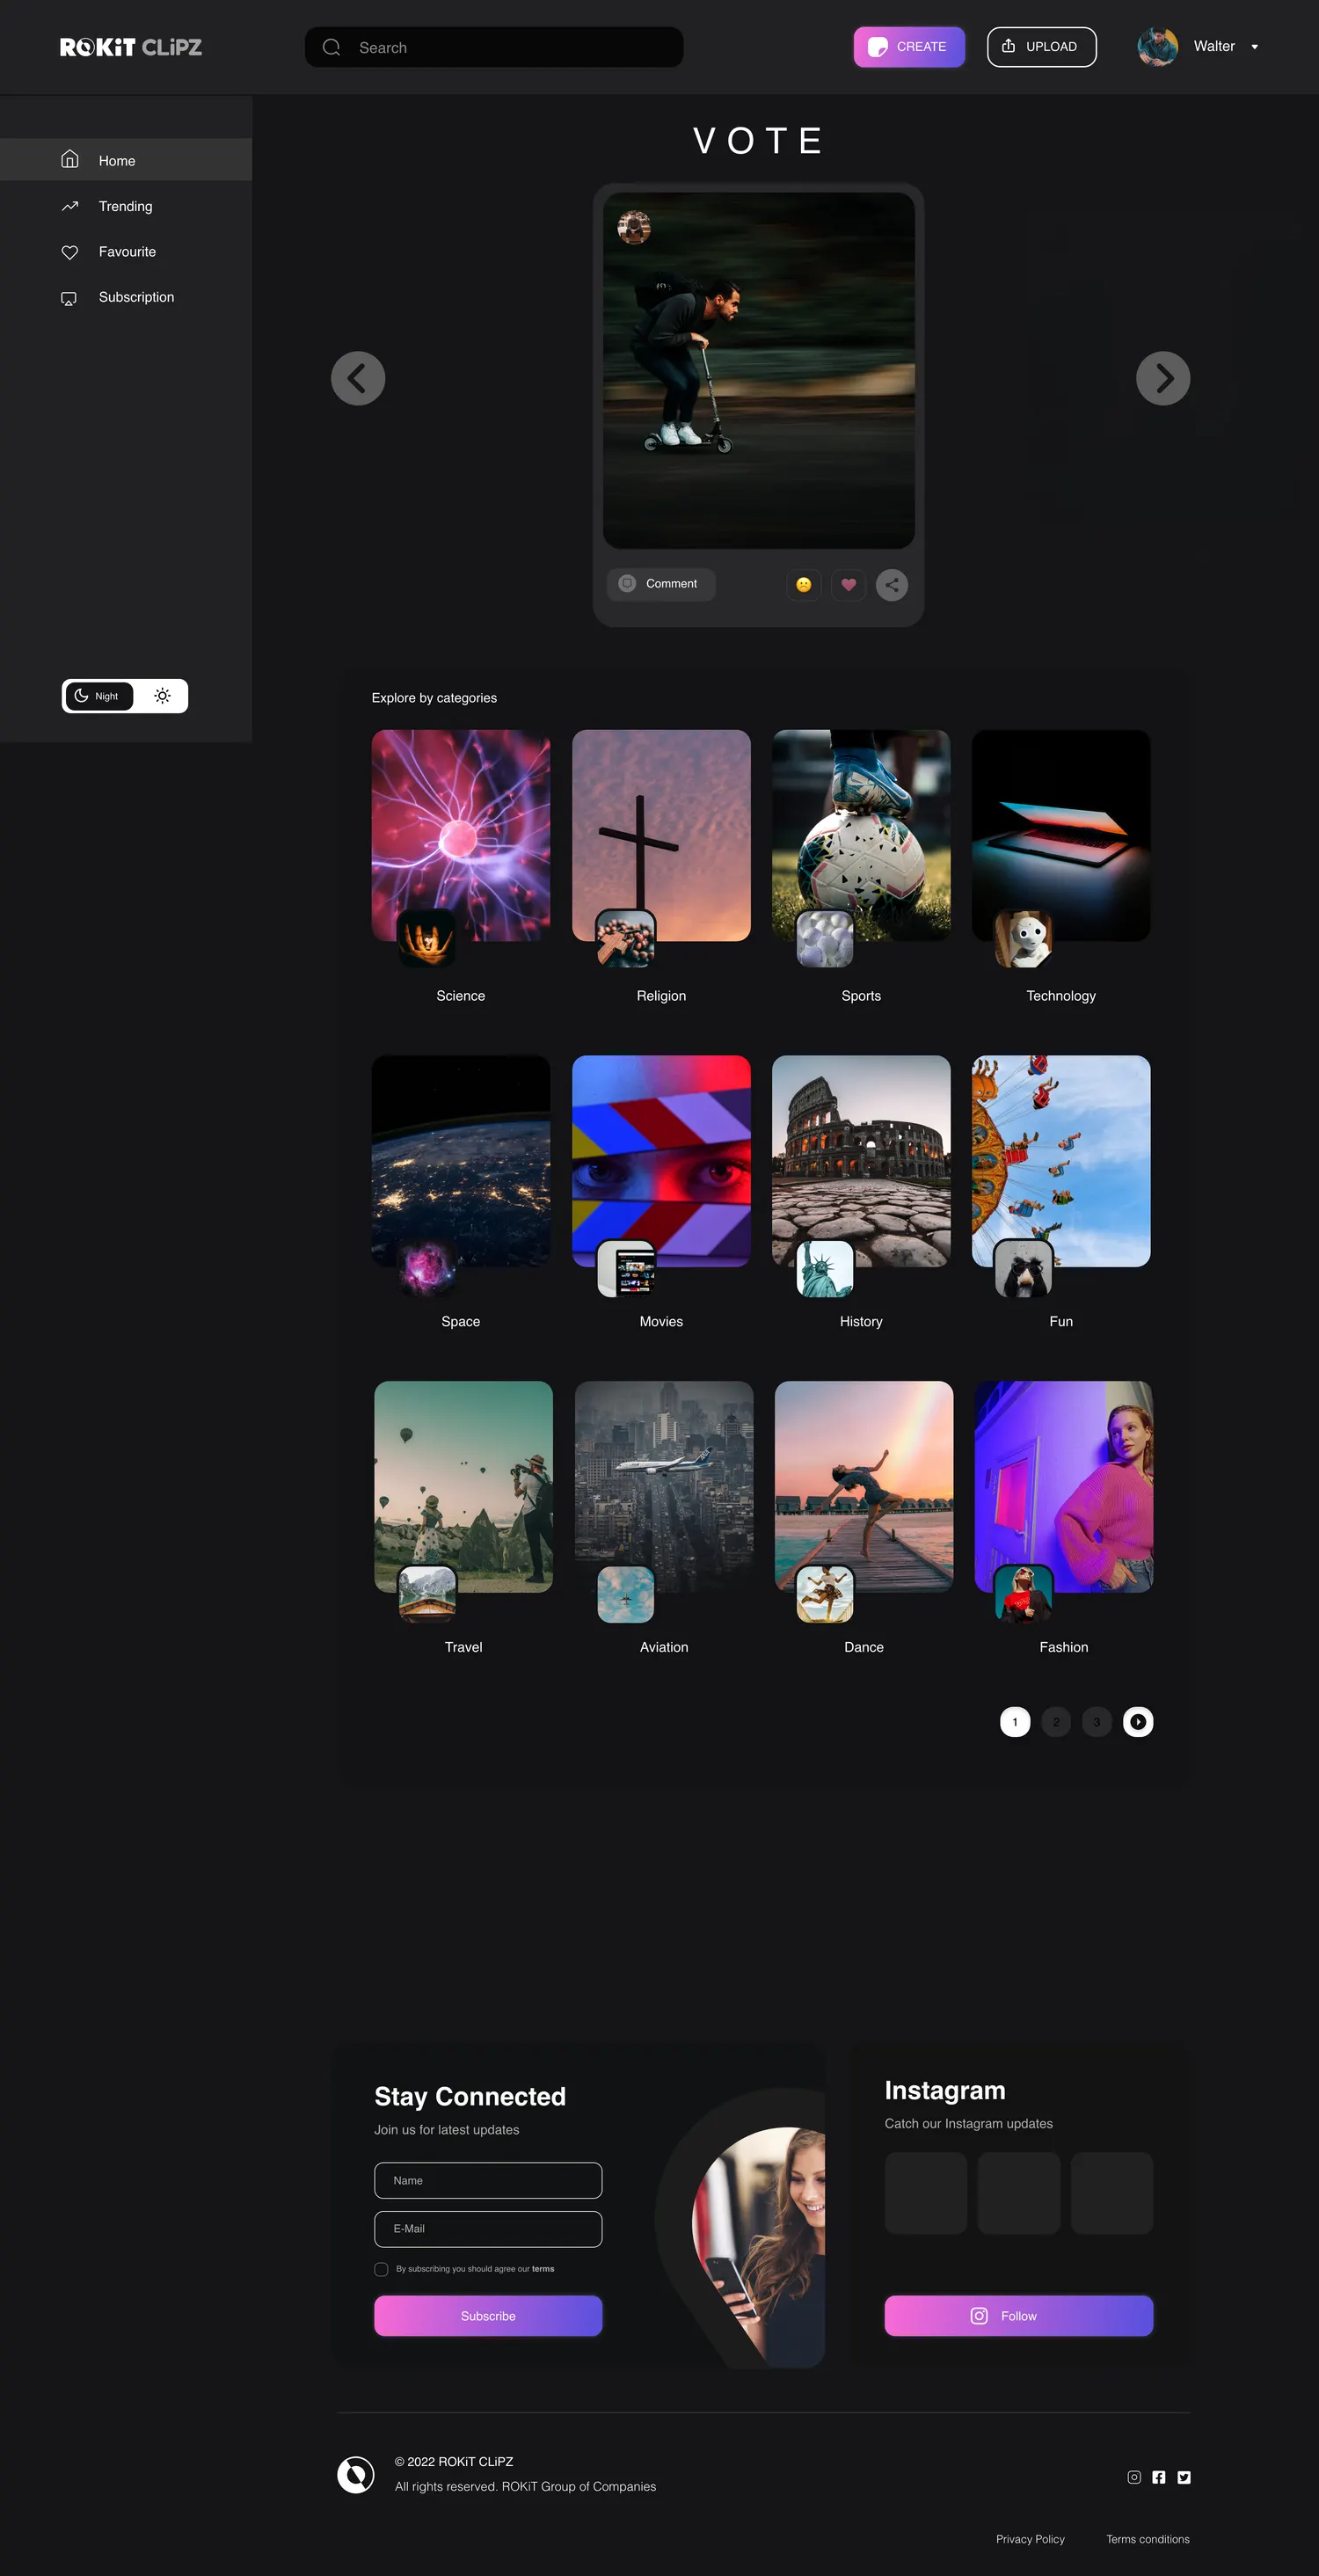Share the clip via share icon
1319x2576 pixels.
(x=892, y=585)
